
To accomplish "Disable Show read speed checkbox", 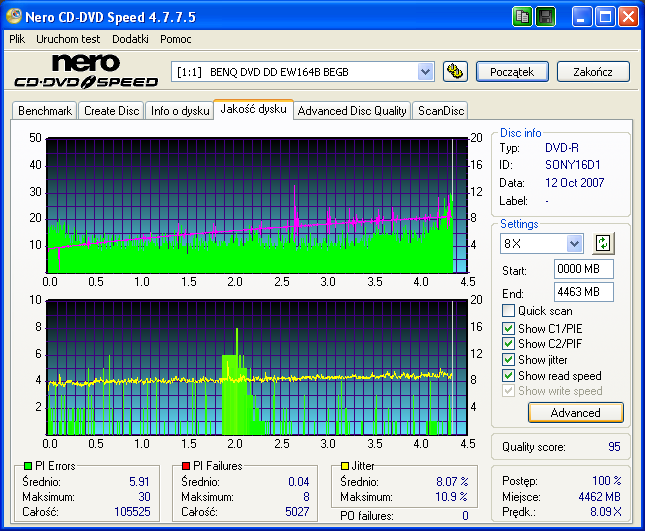I will tap(508, 376).
